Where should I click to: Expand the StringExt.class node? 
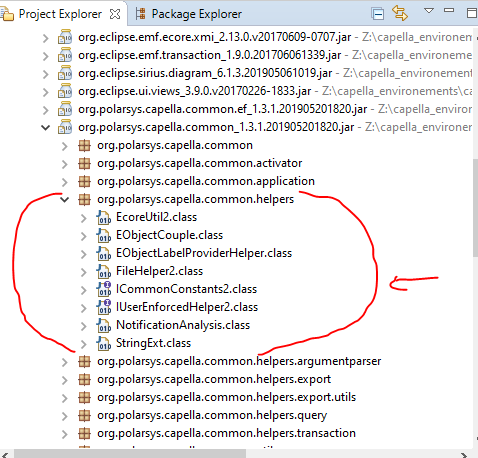84,344
